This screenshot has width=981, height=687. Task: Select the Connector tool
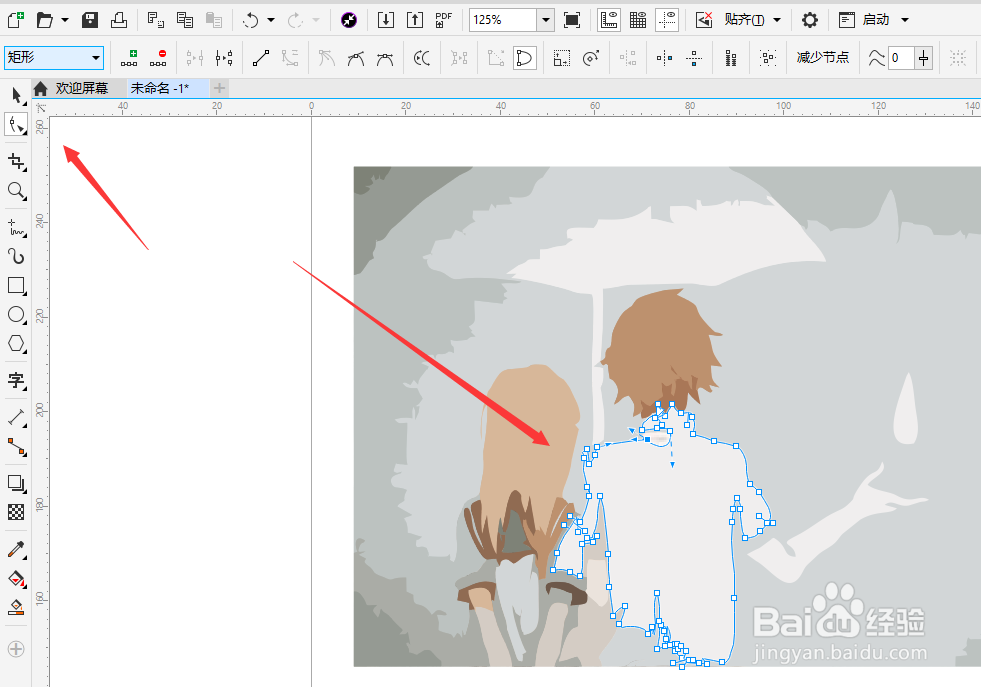(x=16, y=447)
